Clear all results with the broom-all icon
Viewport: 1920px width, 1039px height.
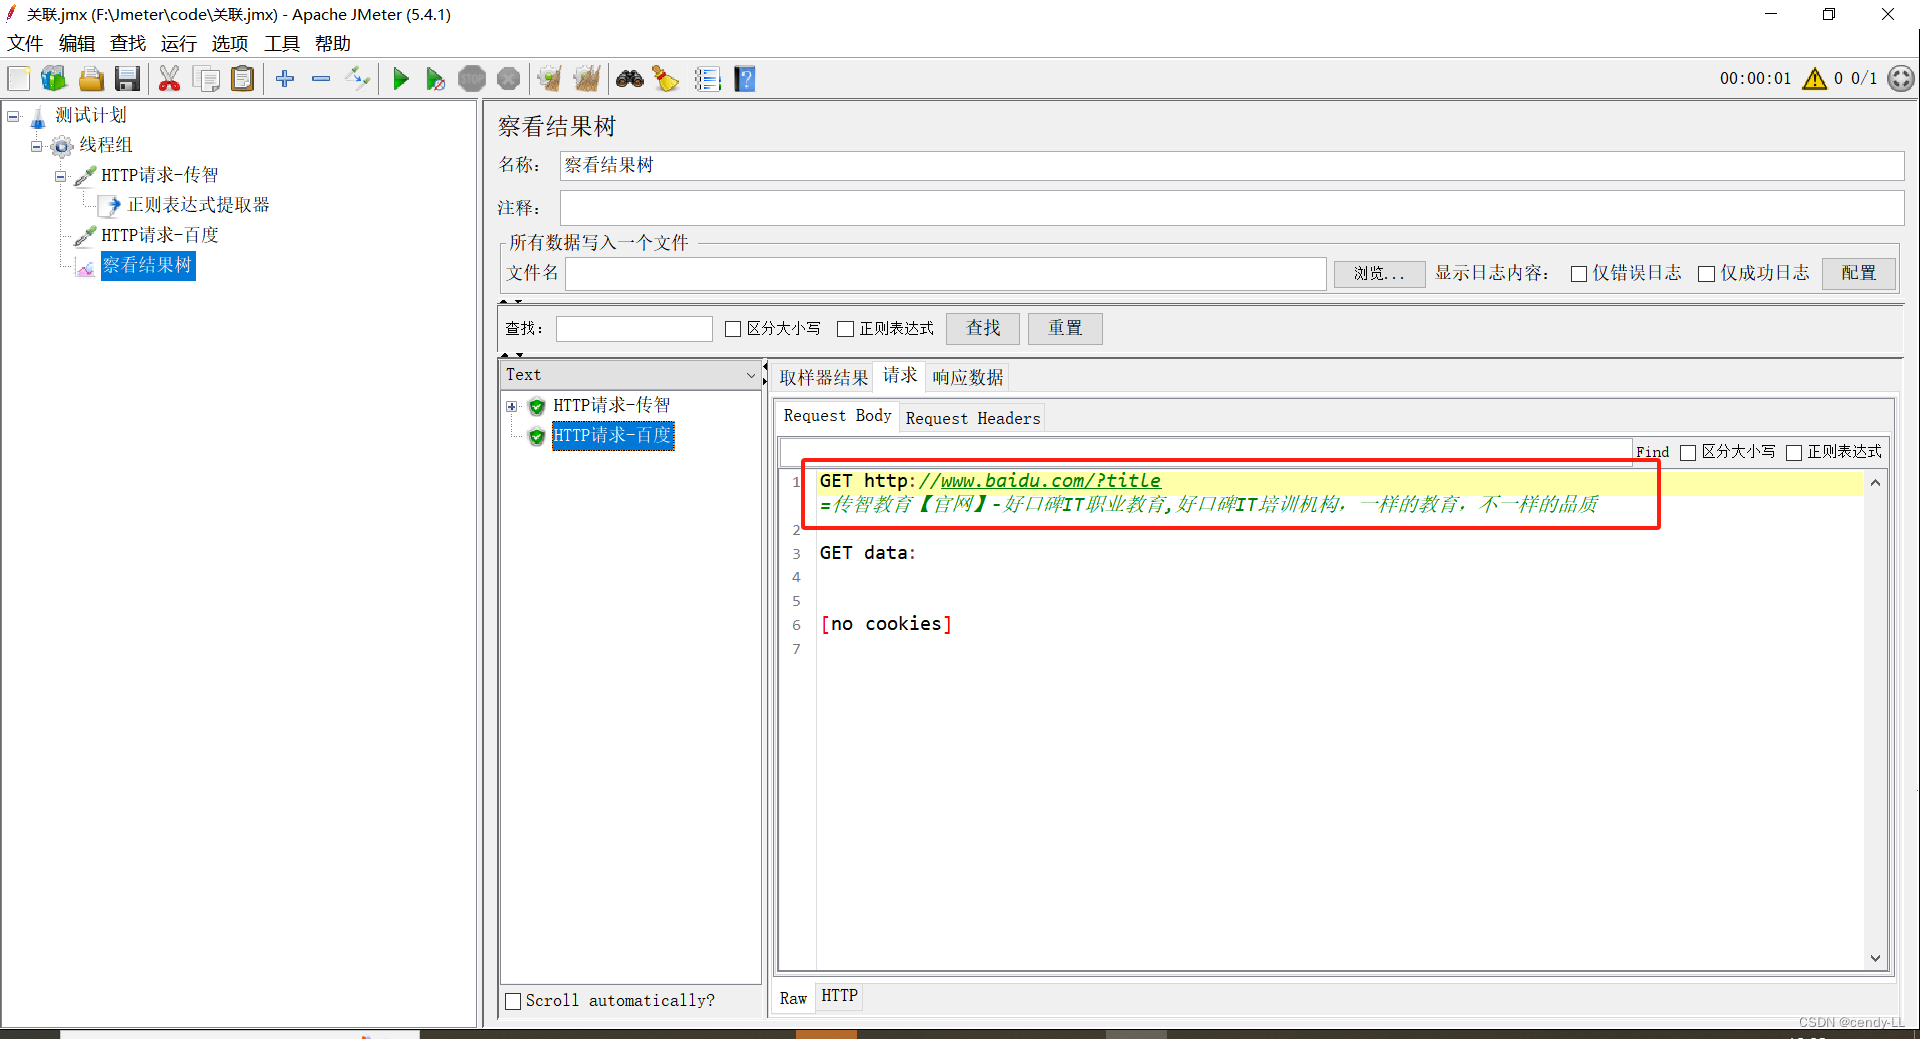coord(587,78)
